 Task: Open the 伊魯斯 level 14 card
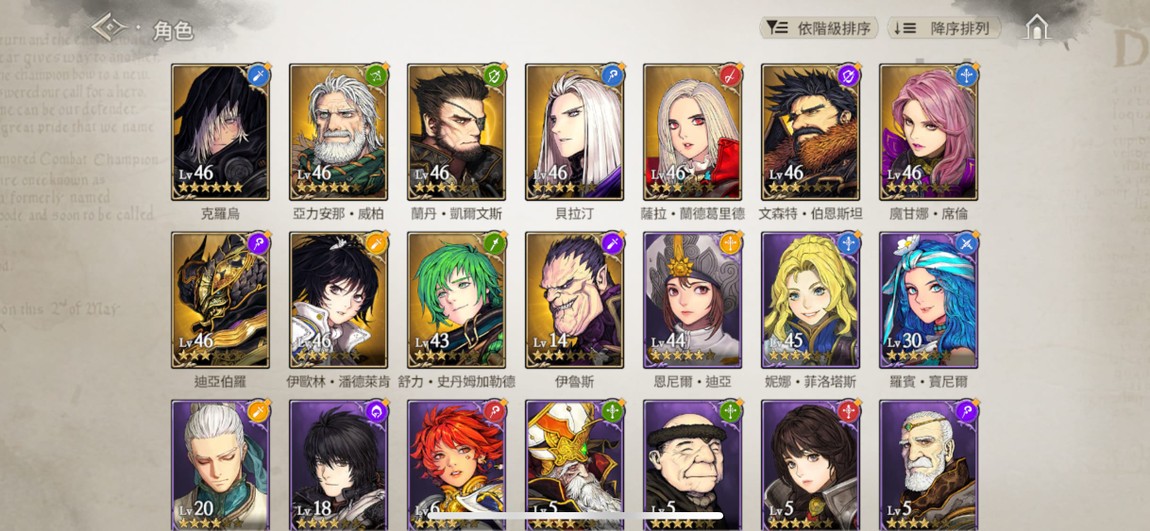click(574, 300)
